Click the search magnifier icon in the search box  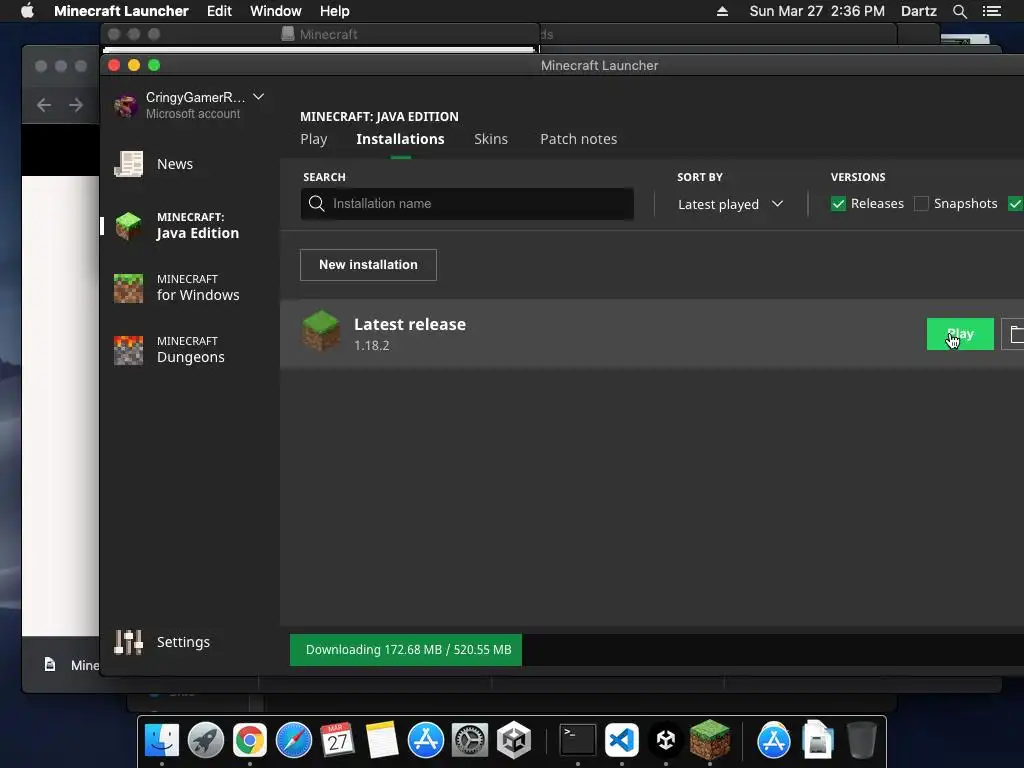pyautogui.click(x=317, y=204)
